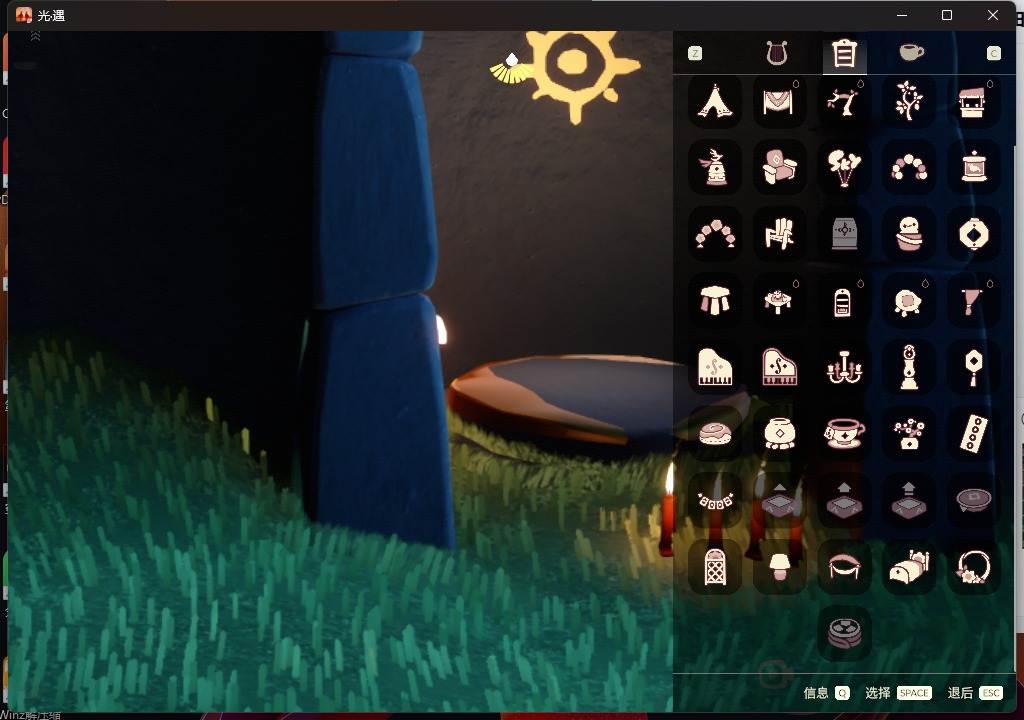This screenshot has width=1024, height=720.
Task: Click the Z previous-tab key hint
Action: tap(695, 54)
